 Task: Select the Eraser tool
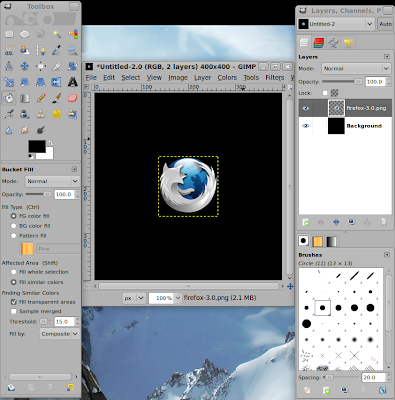[73, 98]
